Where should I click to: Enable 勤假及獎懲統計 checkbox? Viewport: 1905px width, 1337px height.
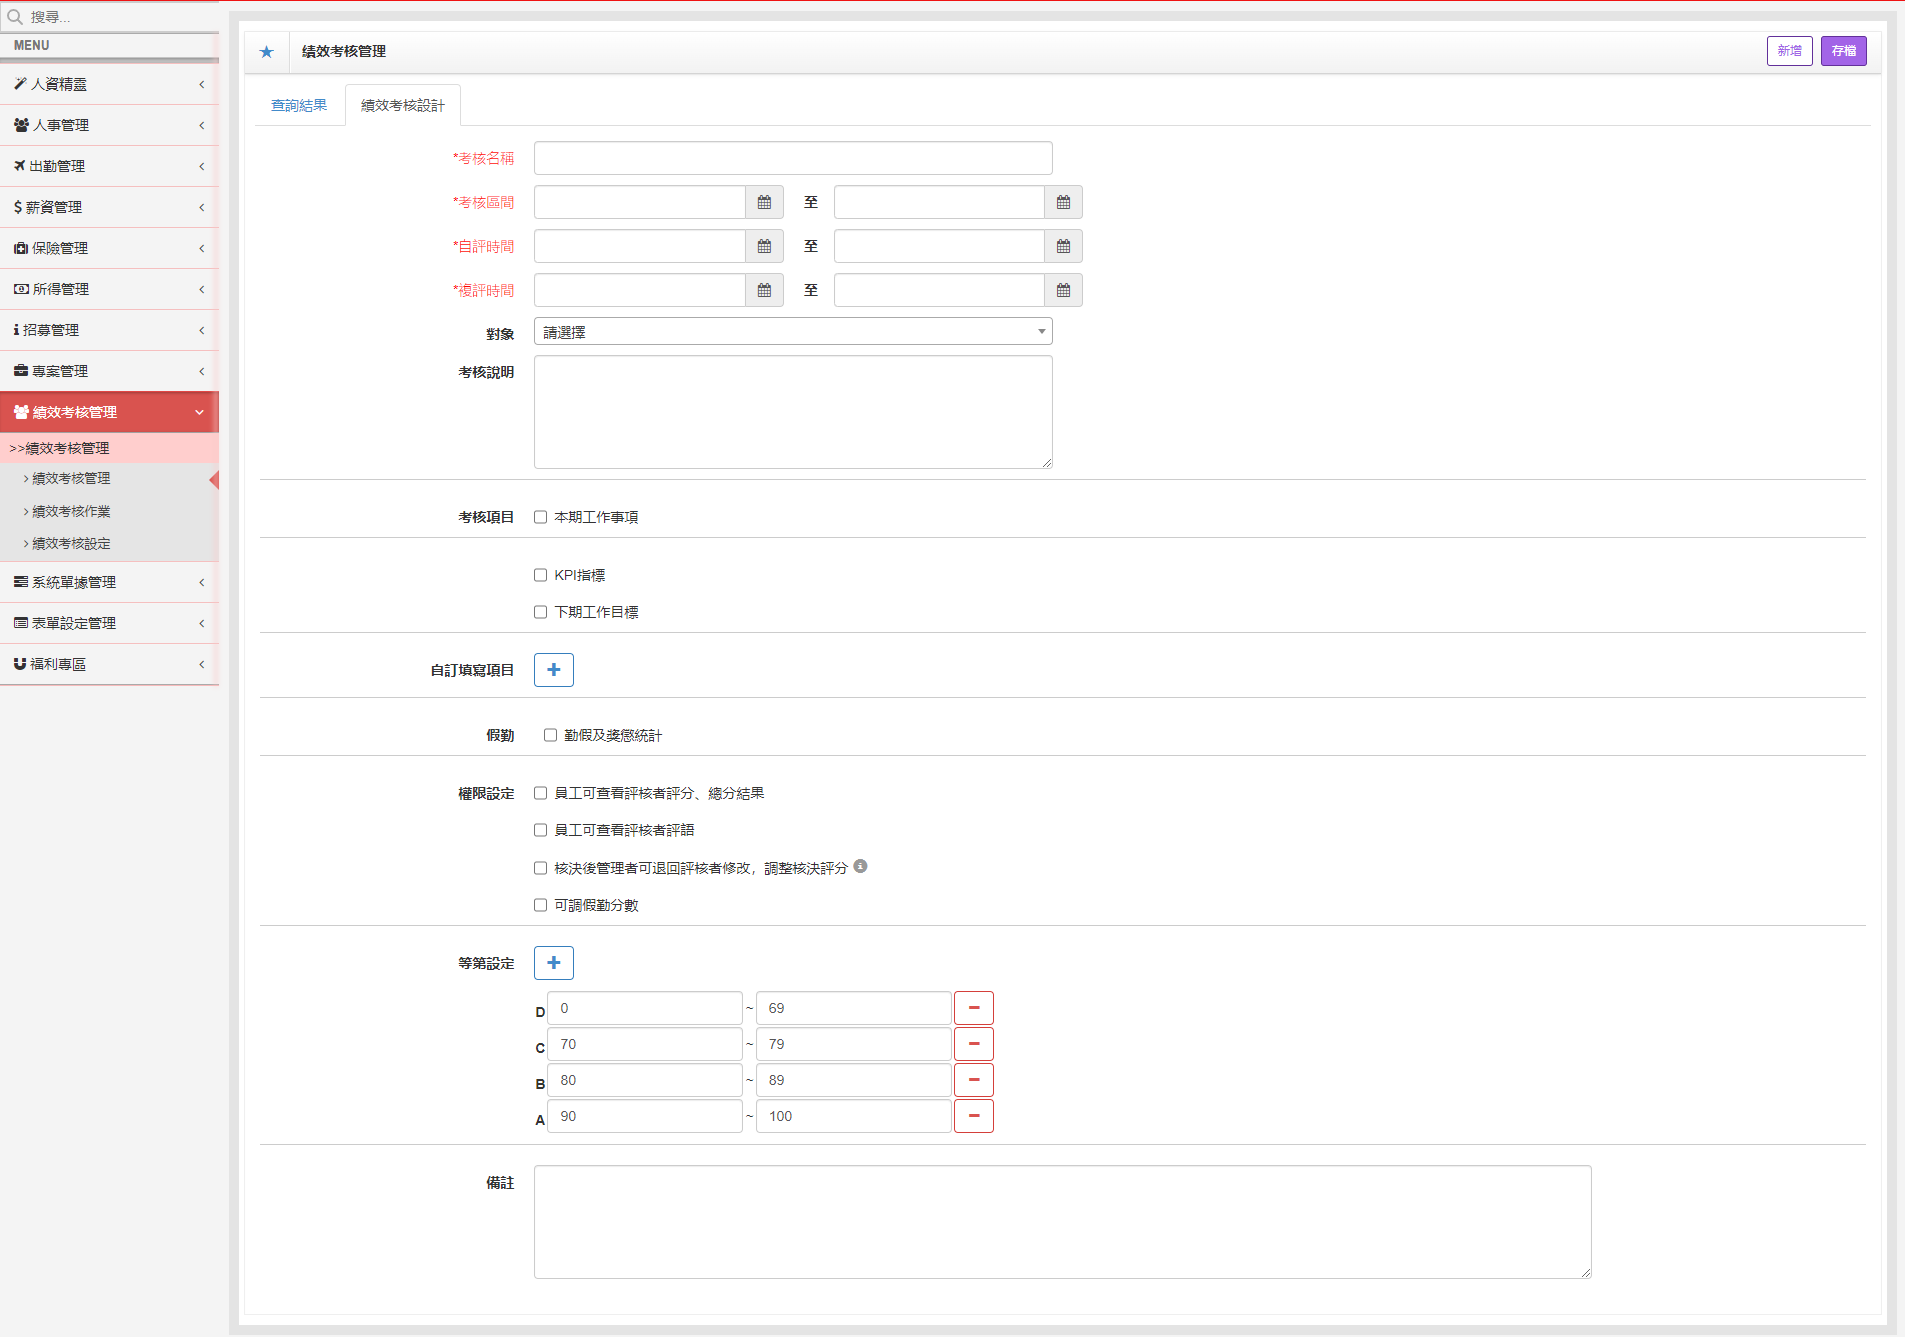550,735
